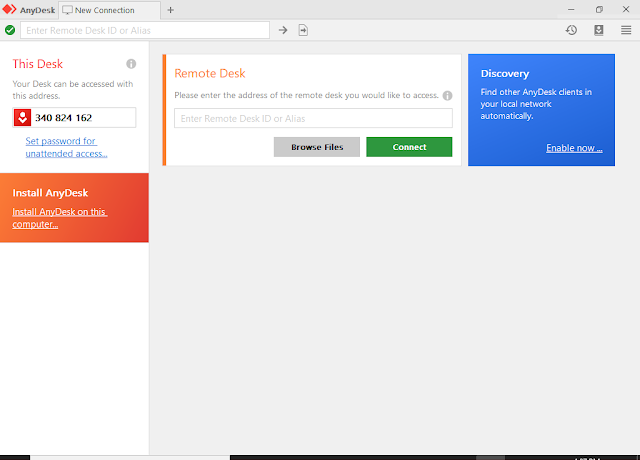Open a new tab with plus button

coord(171,10)
